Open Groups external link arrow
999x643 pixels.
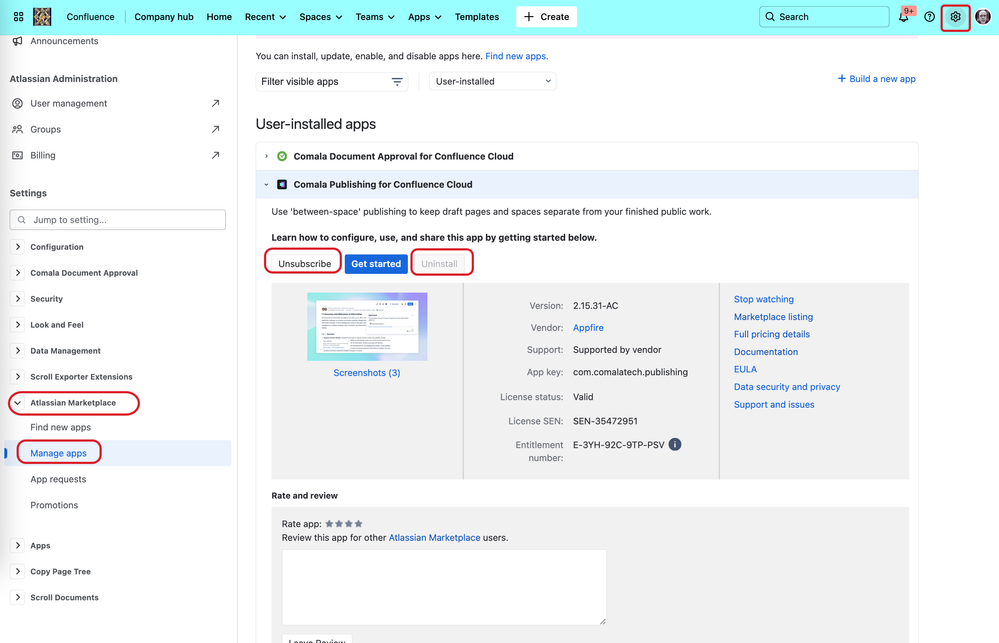215,129
